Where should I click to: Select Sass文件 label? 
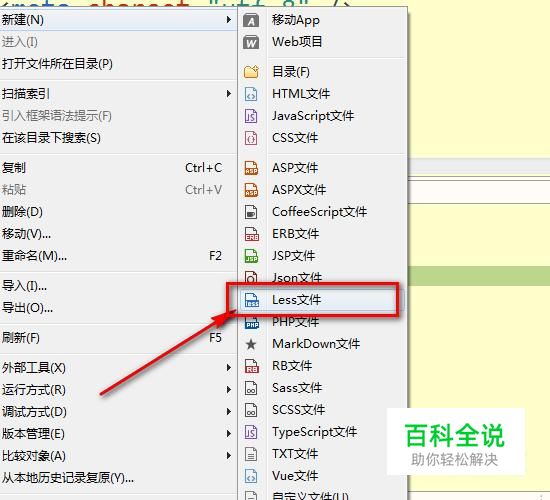point(297,388)
